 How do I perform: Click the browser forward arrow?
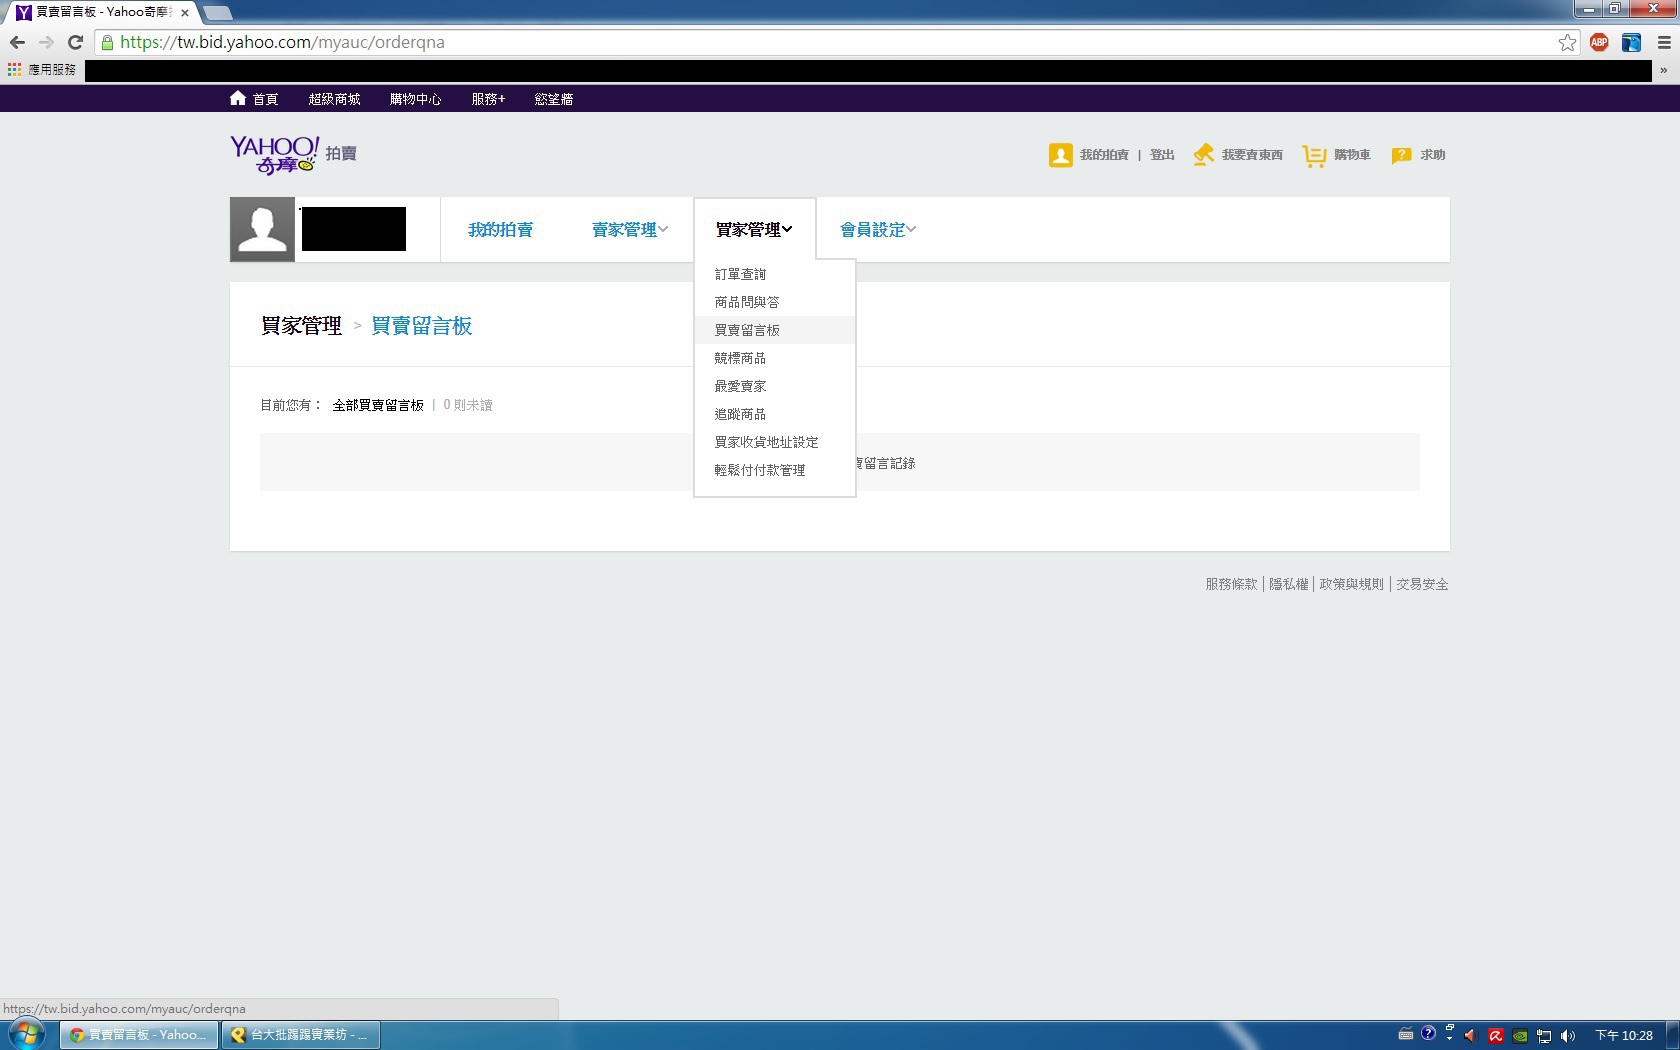click(46, 42)
